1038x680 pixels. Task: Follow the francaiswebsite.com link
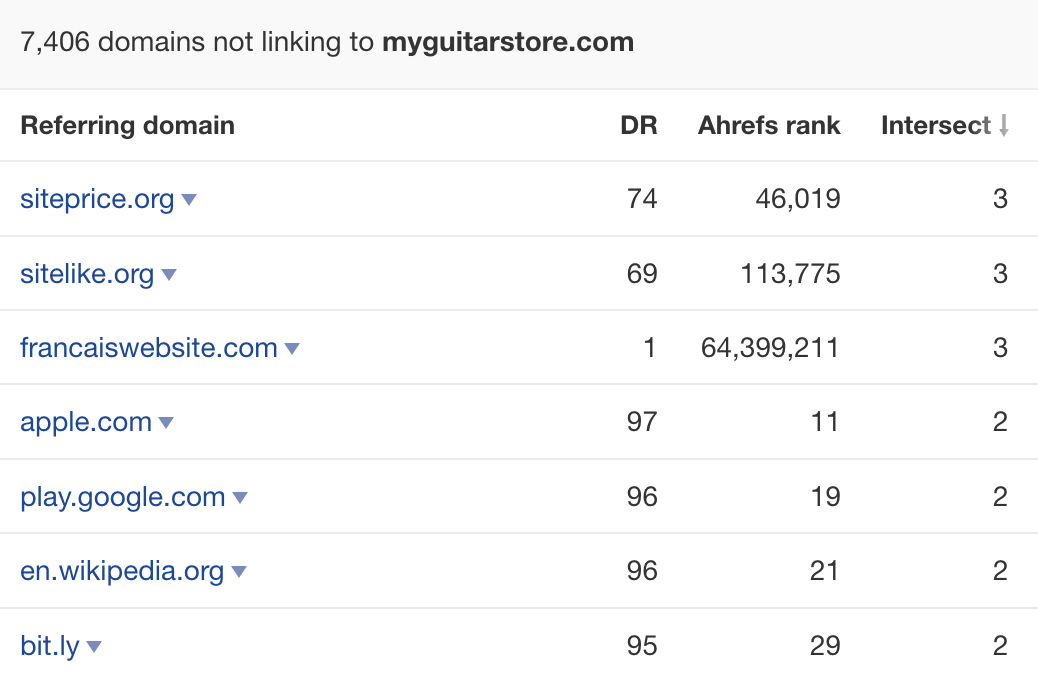coord(147,348)
